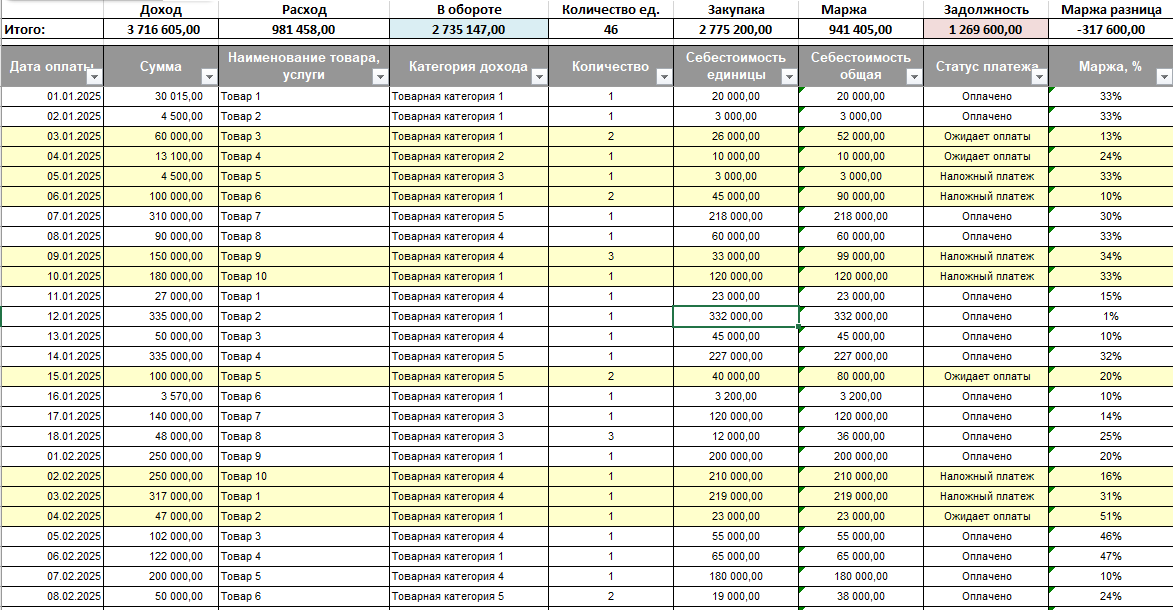
Task: Select the margin cell showing 46%
Action: coord(1111,536)
